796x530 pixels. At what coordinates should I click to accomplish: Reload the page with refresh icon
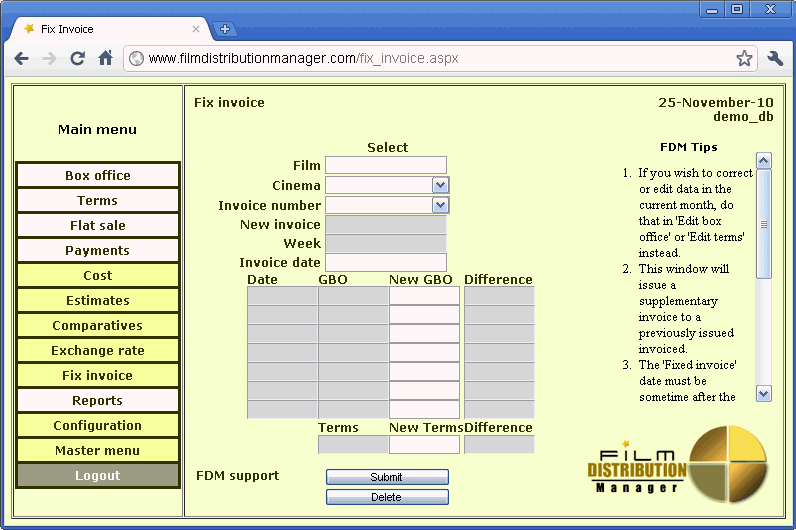click(x=77, y=58)
